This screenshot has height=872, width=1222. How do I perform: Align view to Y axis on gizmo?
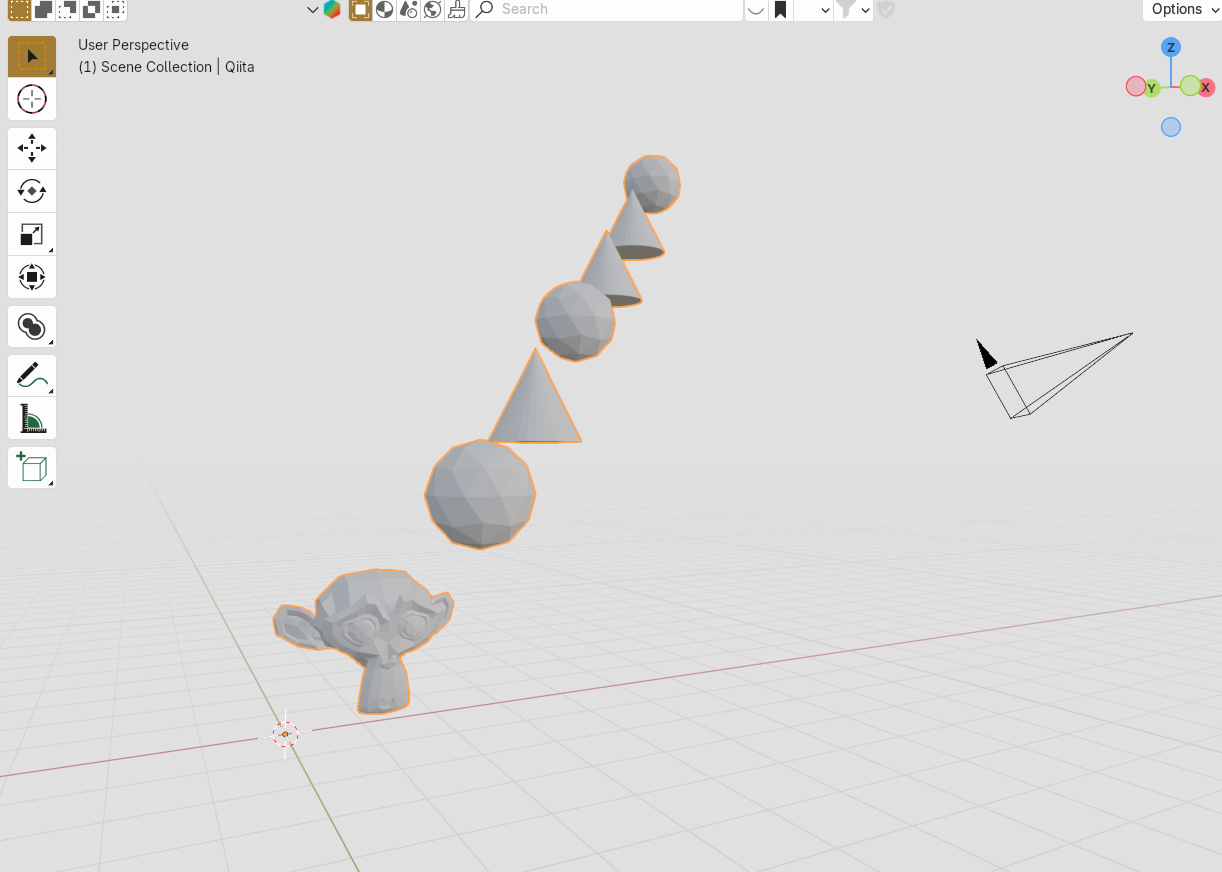(1152, 89)
